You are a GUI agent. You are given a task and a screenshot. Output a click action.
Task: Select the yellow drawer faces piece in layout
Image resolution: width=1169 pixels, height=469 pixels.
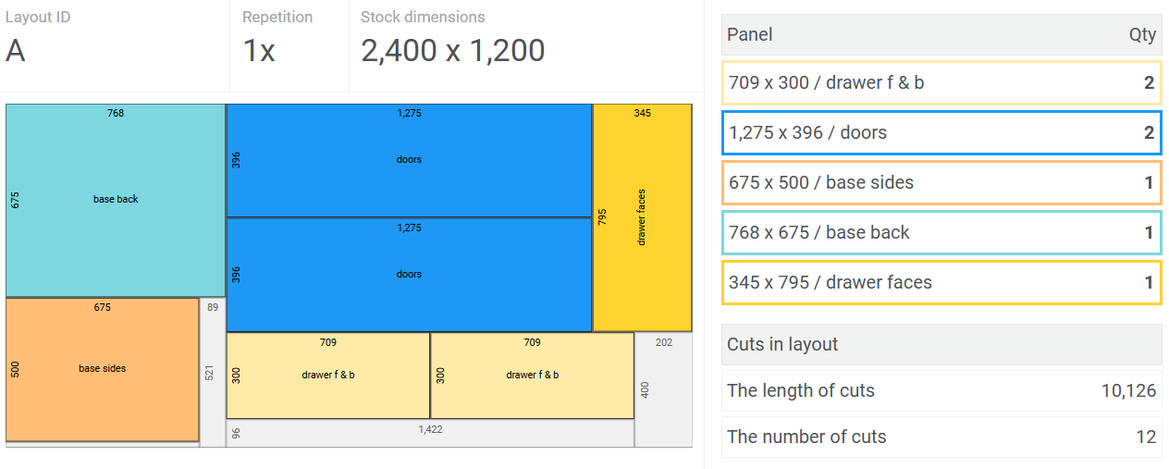pos(642,218)
